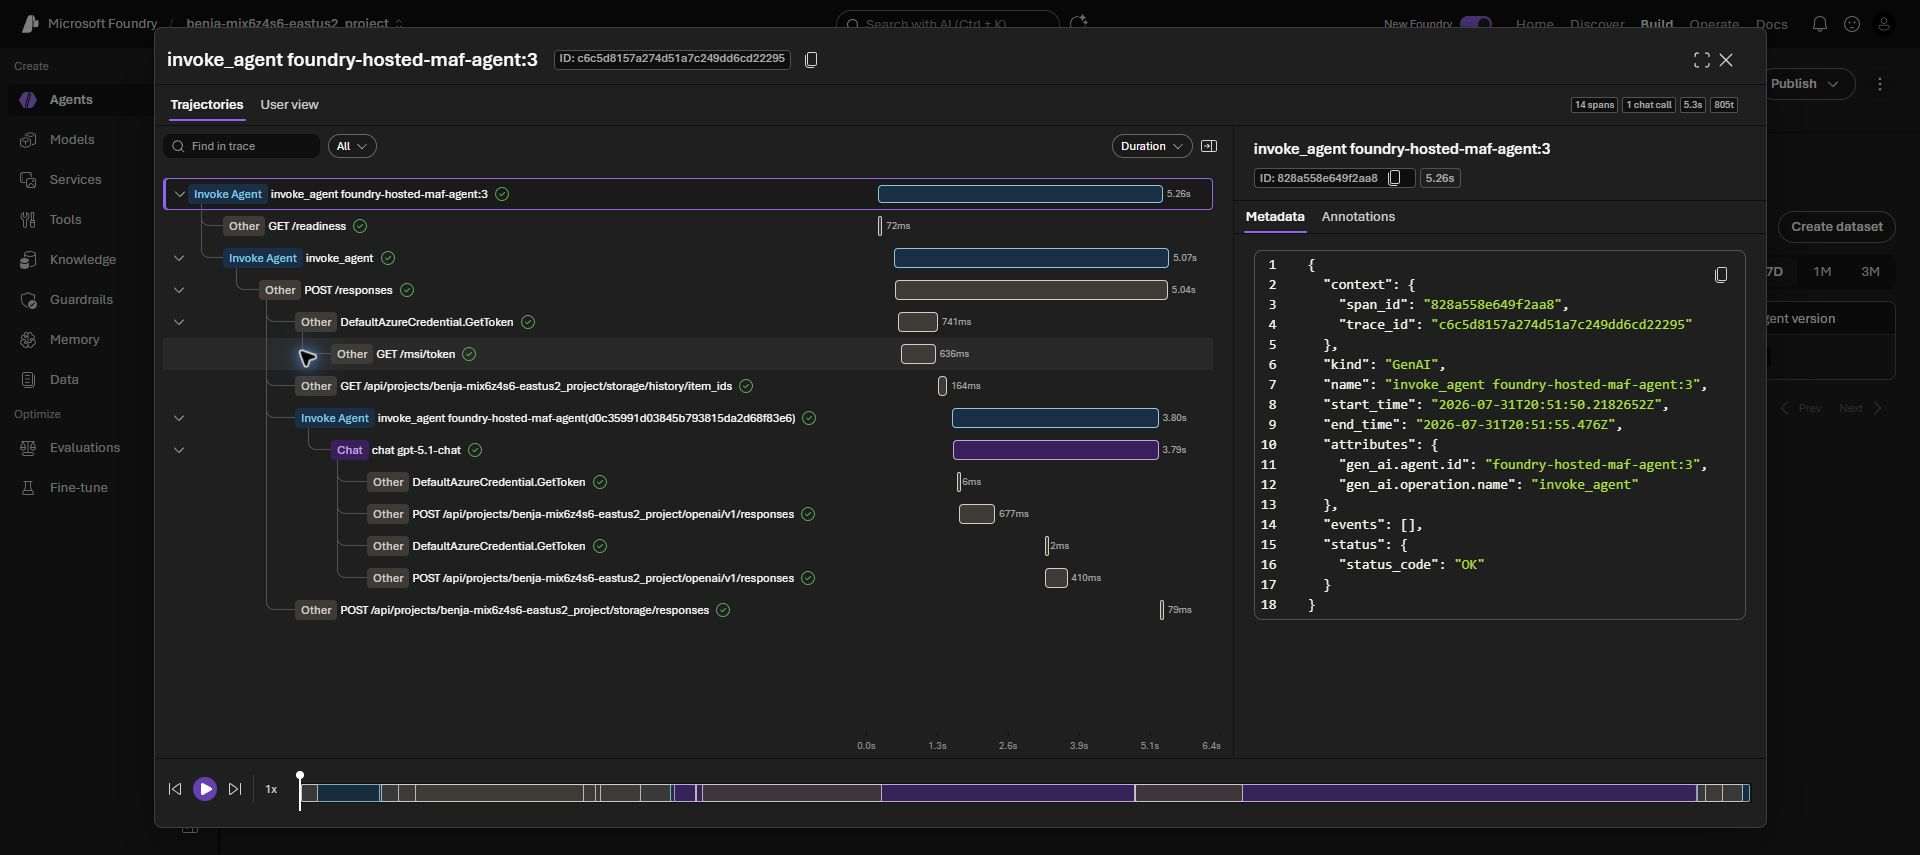1920x855 pixels.
Task: Click the Search with AI box
Action: tap(947, 24)
